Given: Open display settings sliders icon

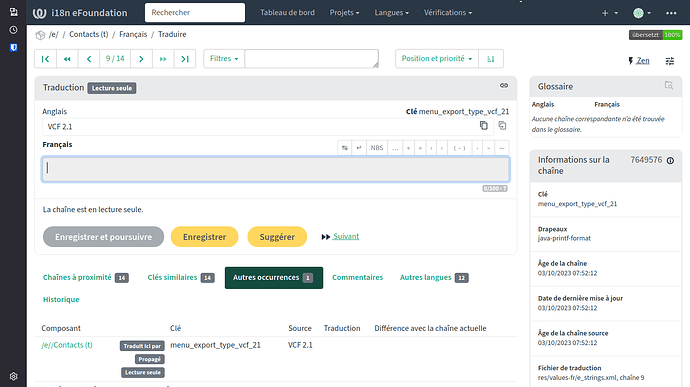Looking at the screenshot, I should coord(670,61).
